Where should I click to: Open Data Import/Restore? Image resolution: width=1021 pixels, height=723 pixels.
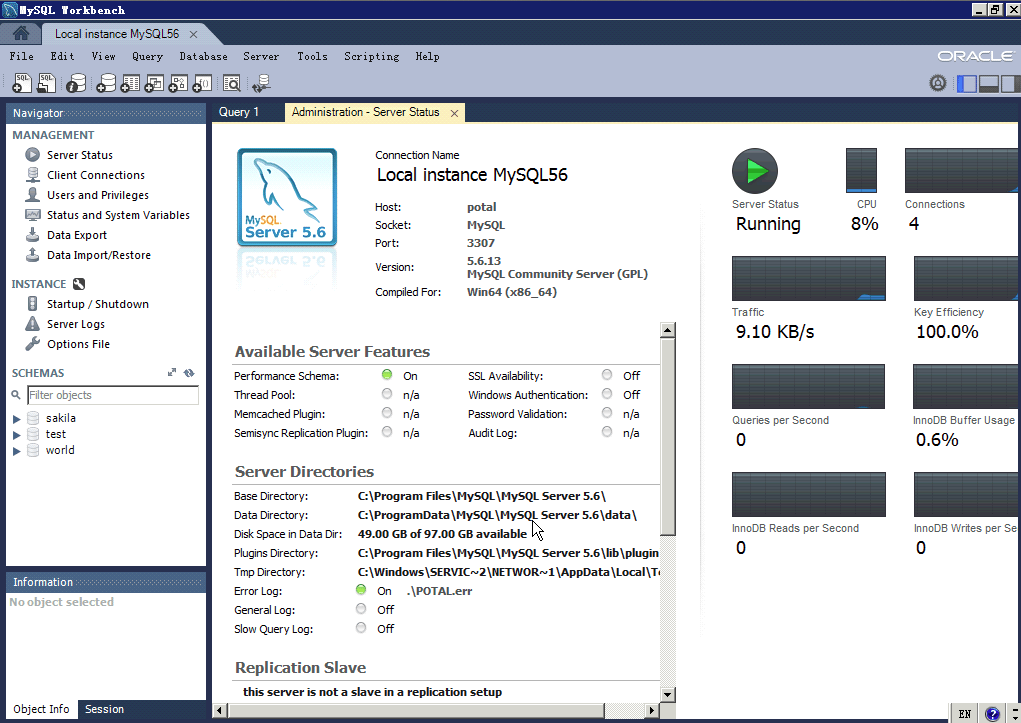[x=98, y=255]
